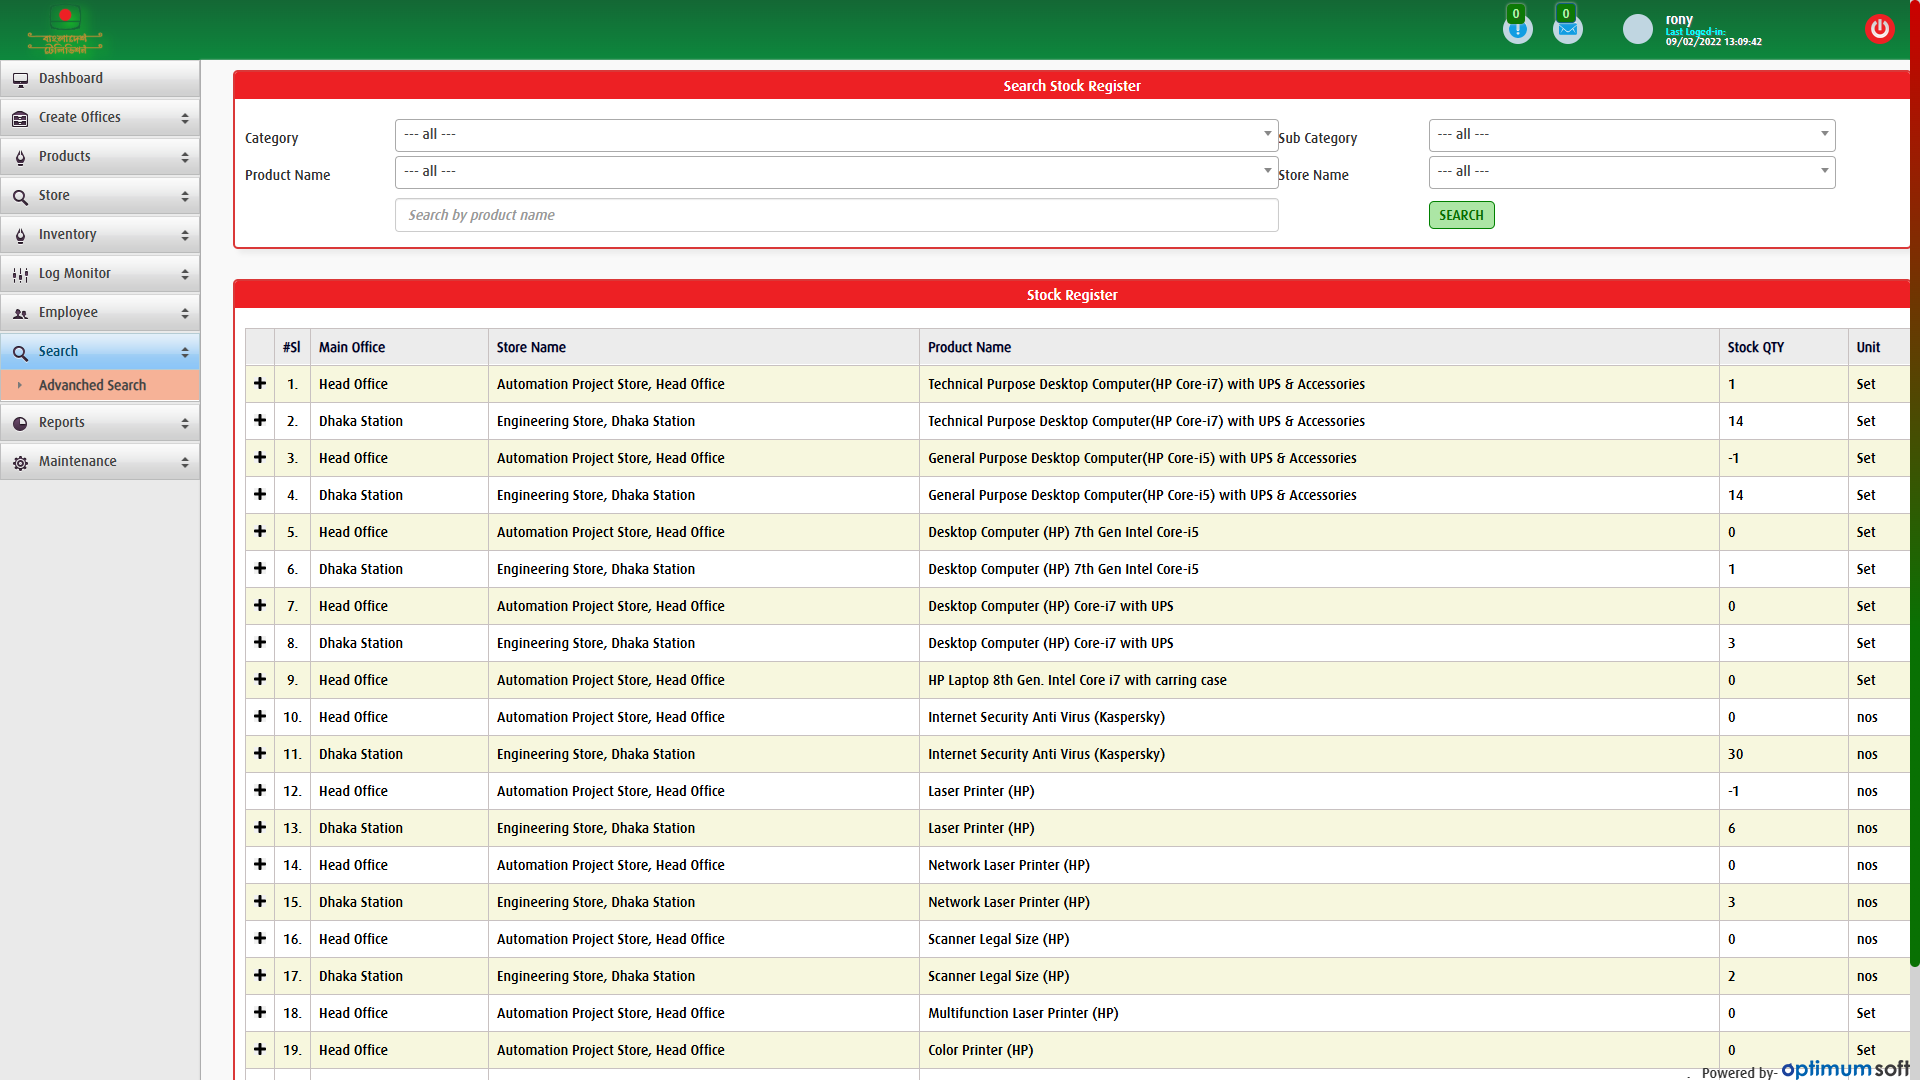
Task: Click 'Network Laser Printer (HP)' in row 14
Action: click(x=1008, y=865)
